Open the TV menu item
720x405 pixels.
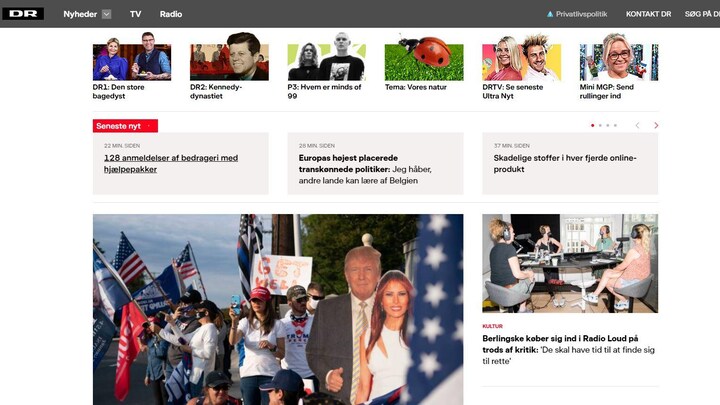click(135, 14)
